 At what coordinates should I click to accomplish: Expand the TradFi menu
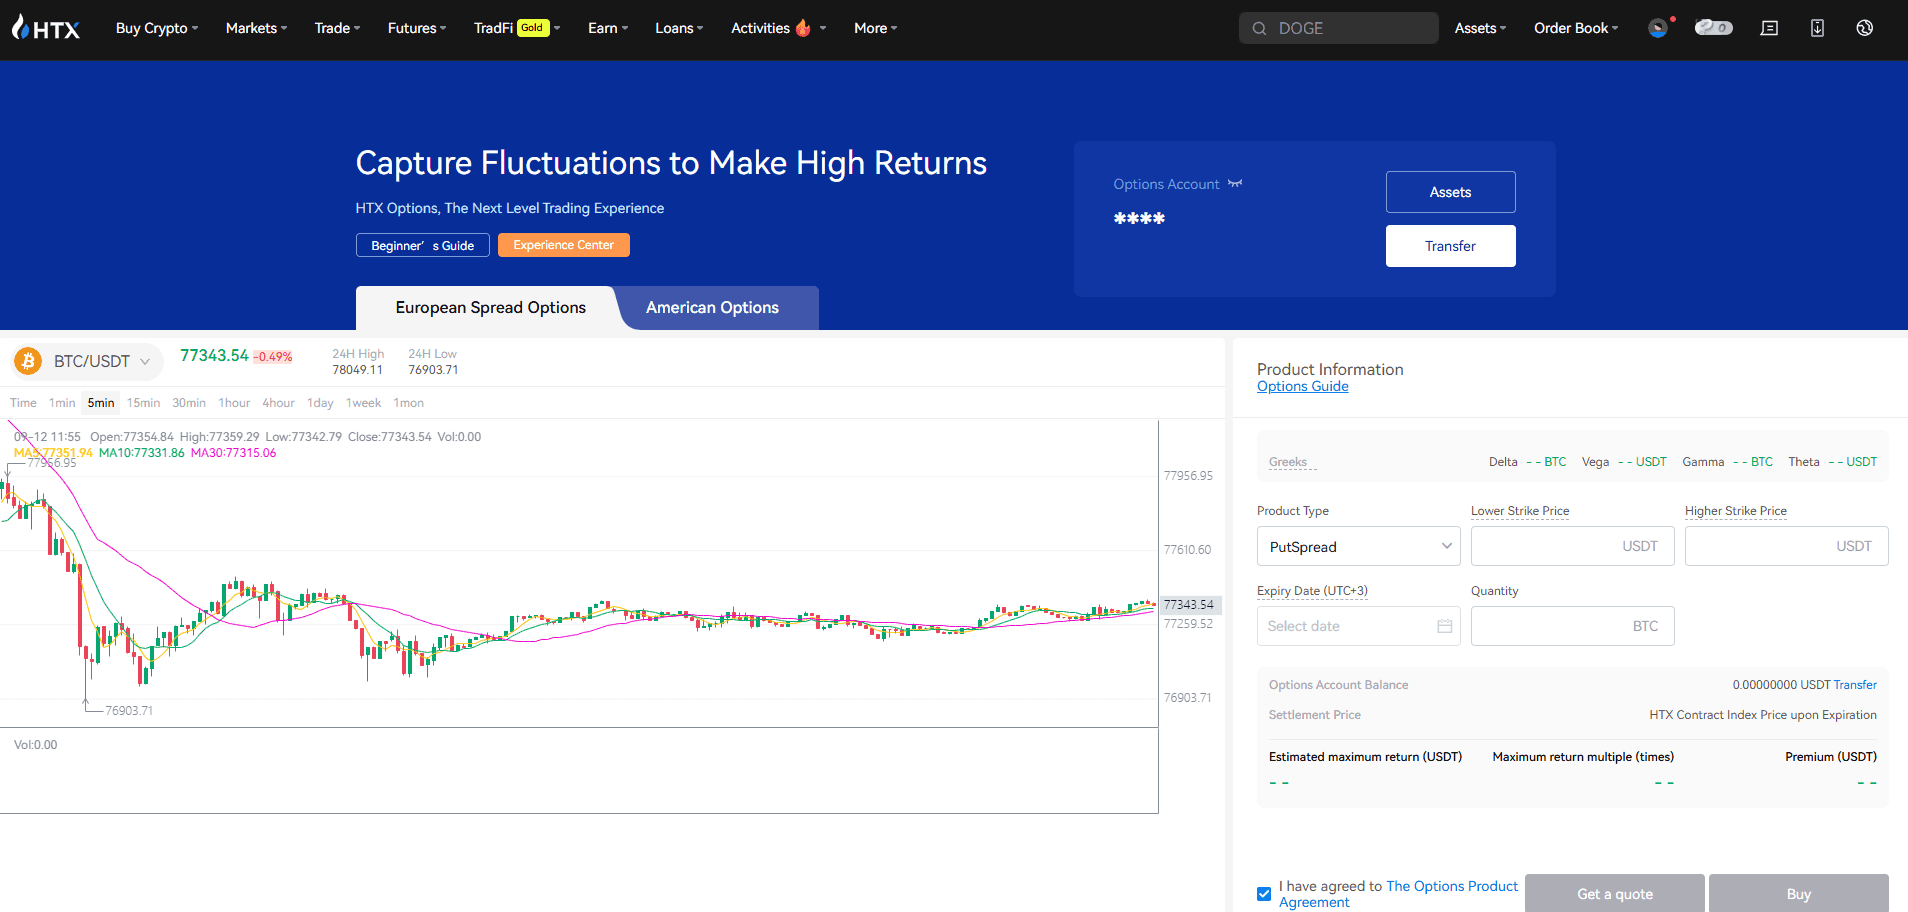tap(517, 28)
